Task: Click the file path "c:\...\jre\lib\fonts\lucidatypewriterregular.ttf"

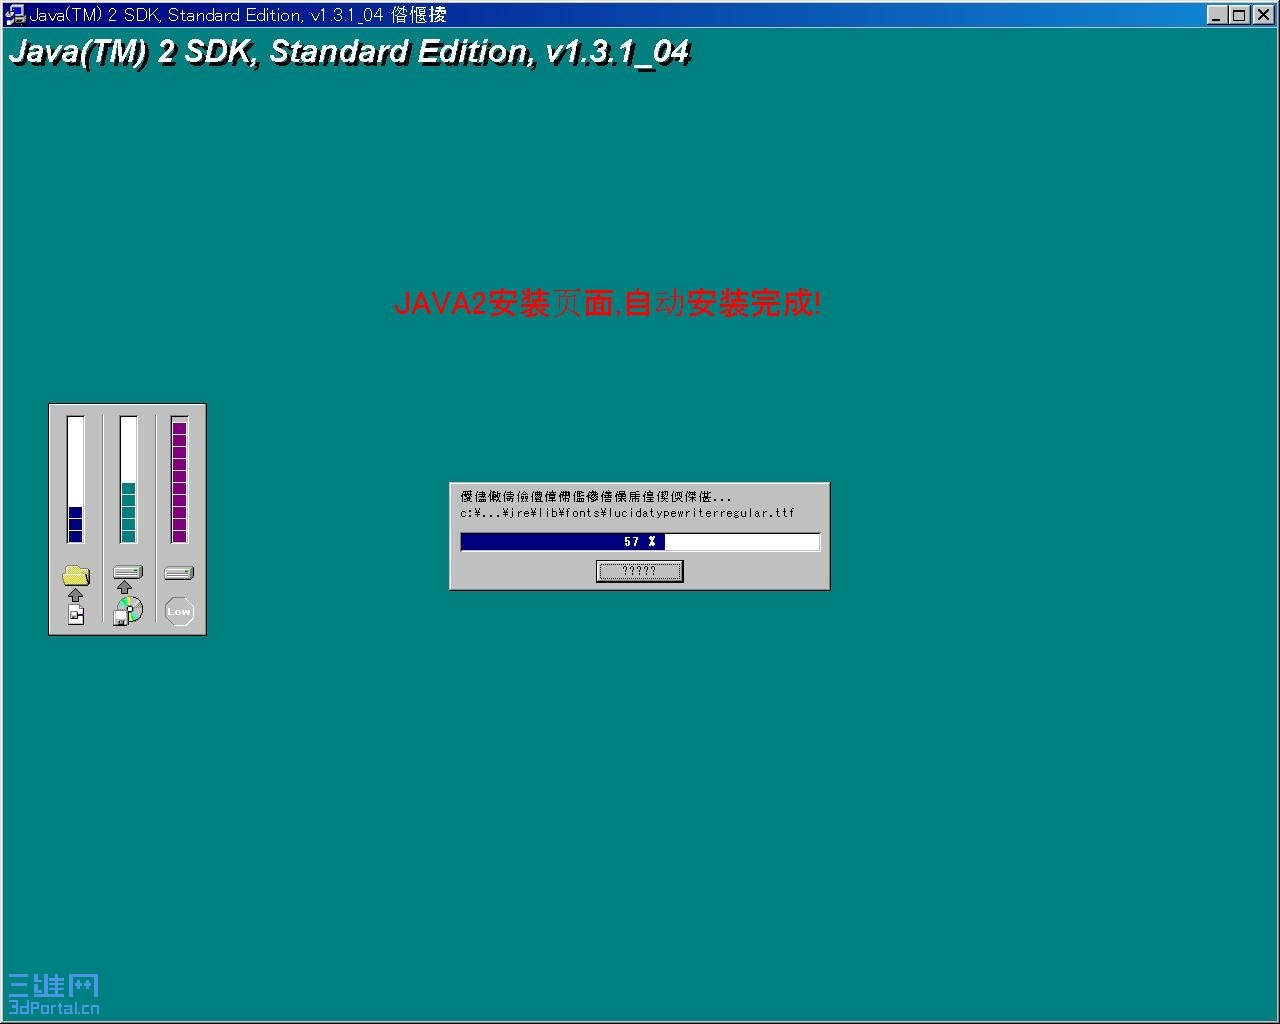Action: 628,513
